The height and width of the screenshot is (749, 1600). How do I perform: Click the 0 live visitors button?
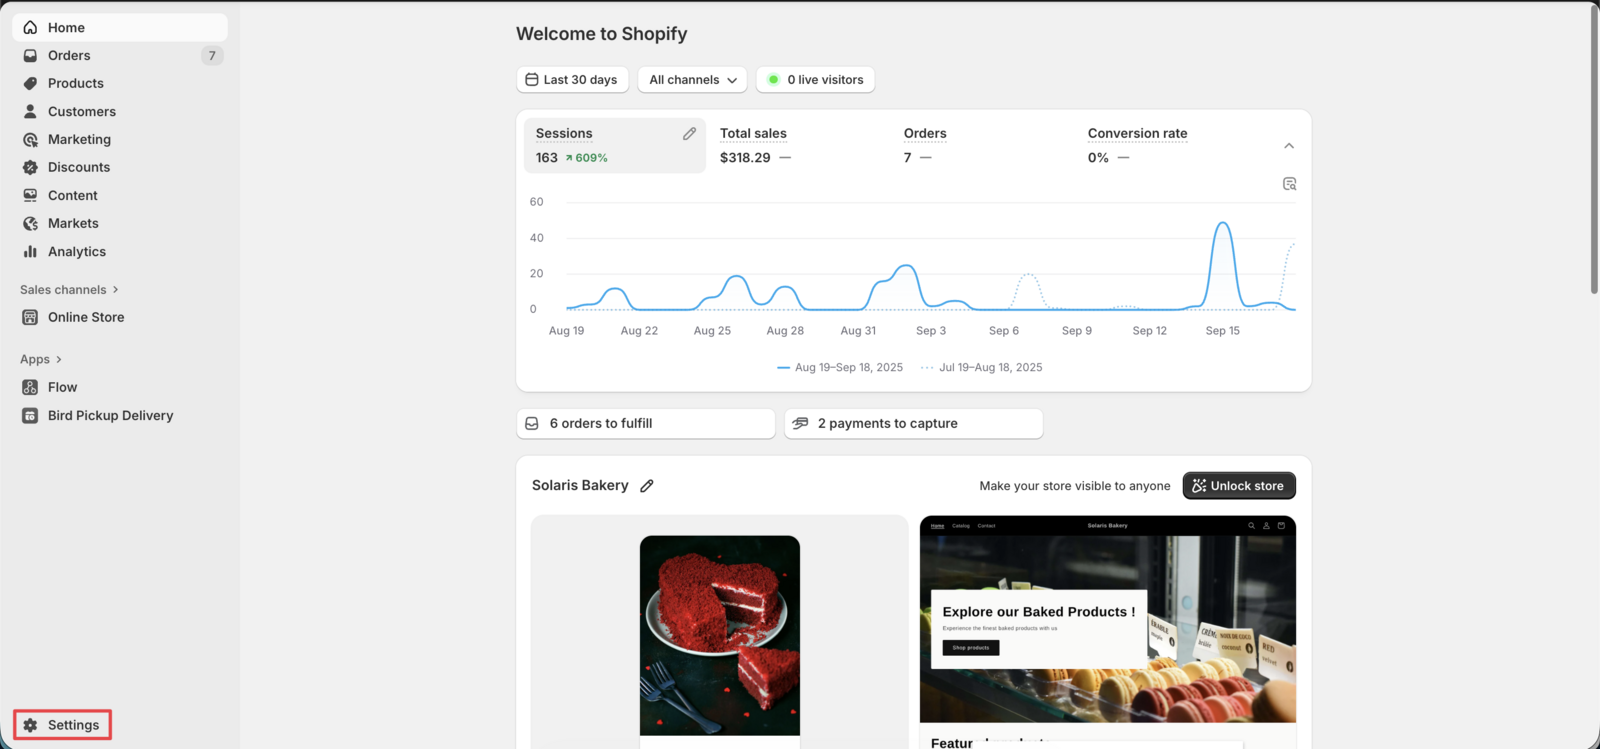pos(815,80)
